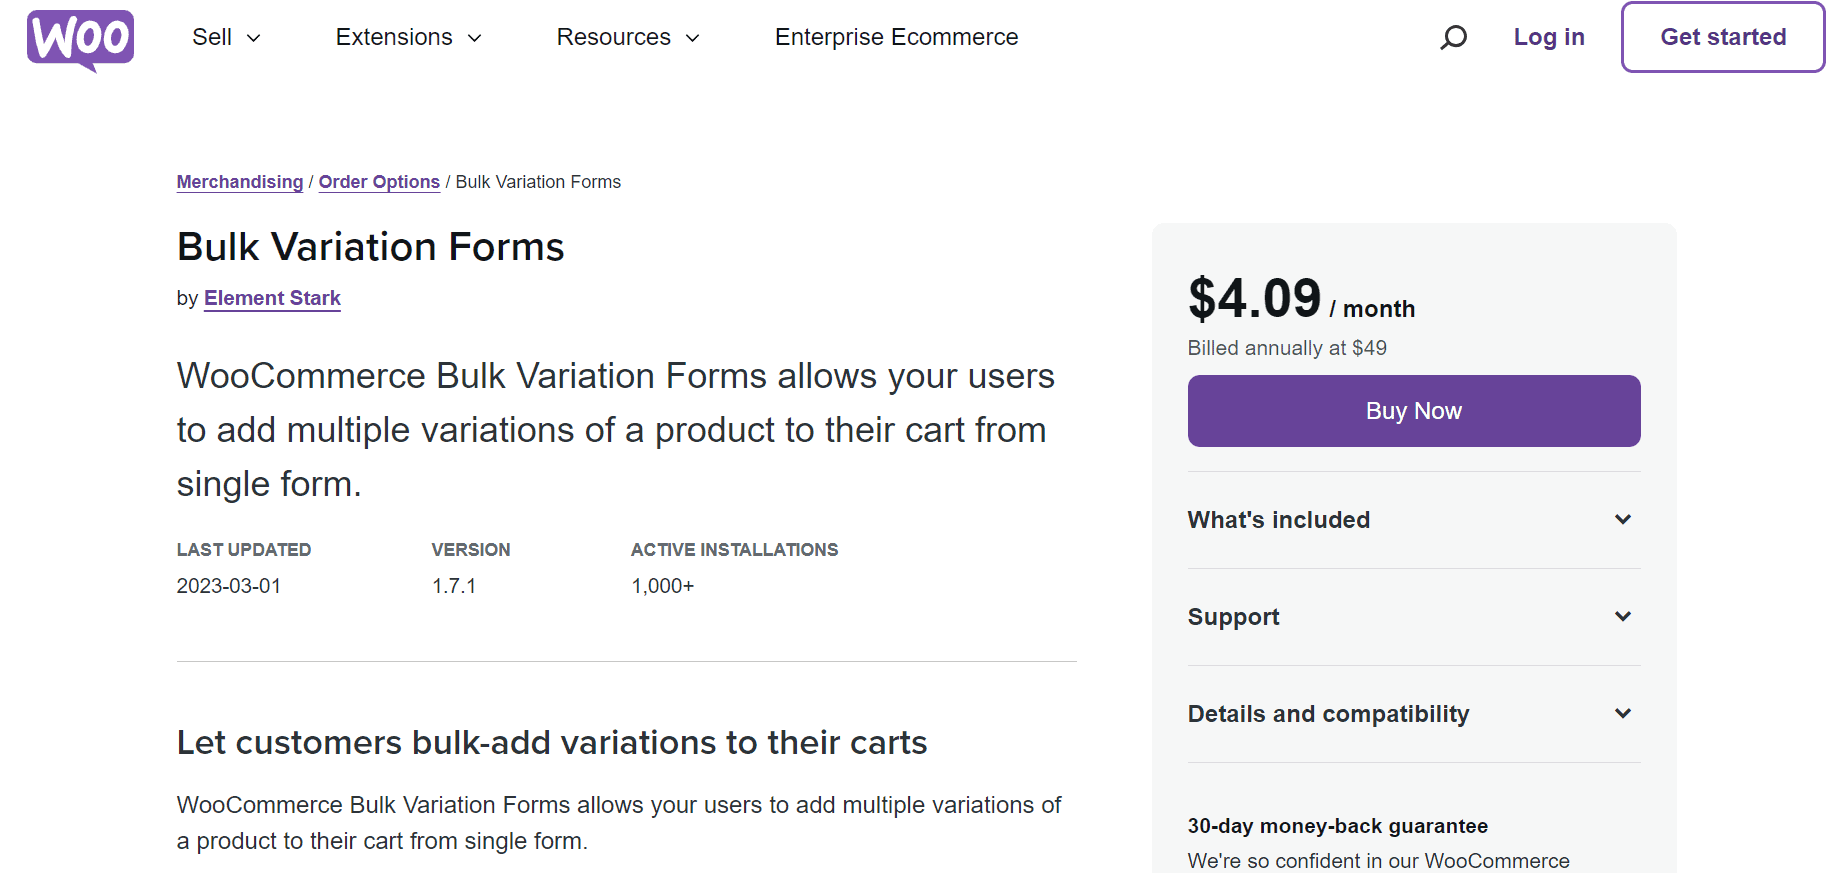Expand the What's included section
This screenshot has width=1847, height=873.
click(1413, 520)
